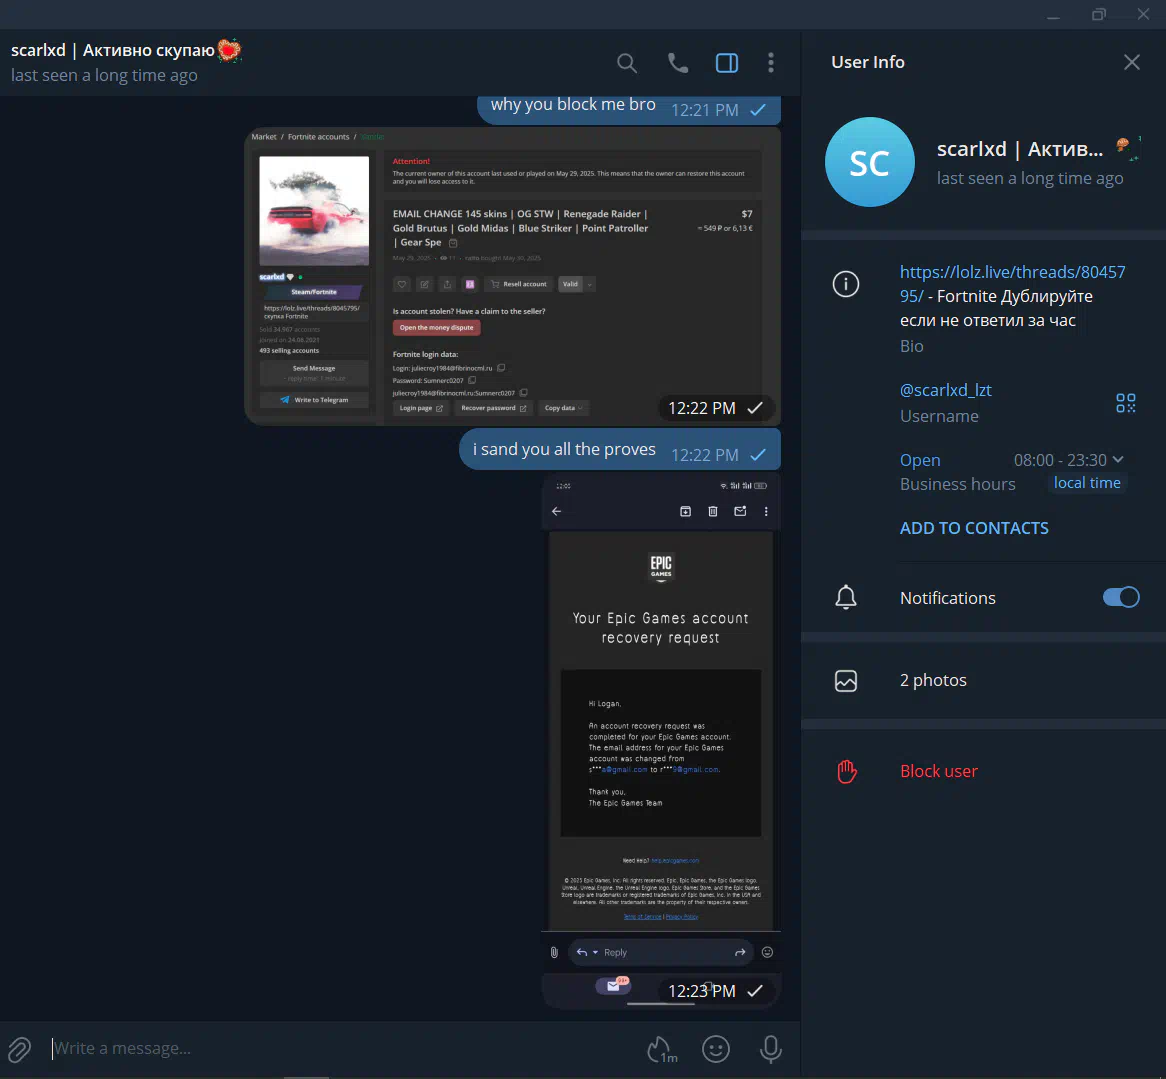Click ADD TO CONTACTS
The height and width of the screenshot is (1079, 1166).
click(x=973, y=528)
